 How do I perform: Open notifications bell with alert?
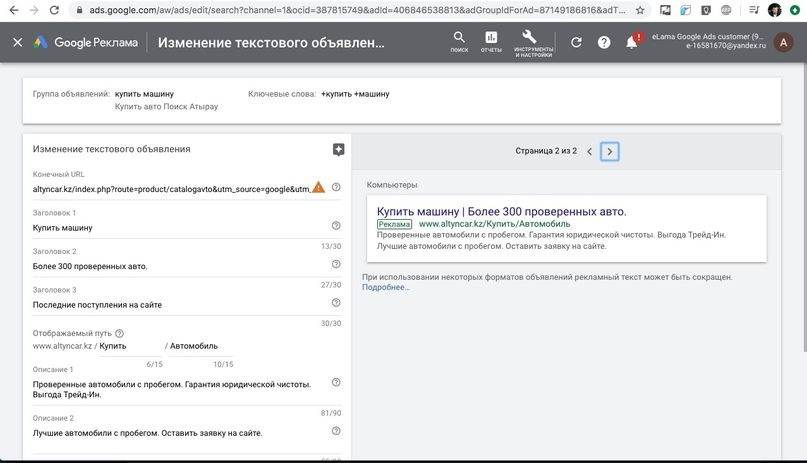pos(633,41)
